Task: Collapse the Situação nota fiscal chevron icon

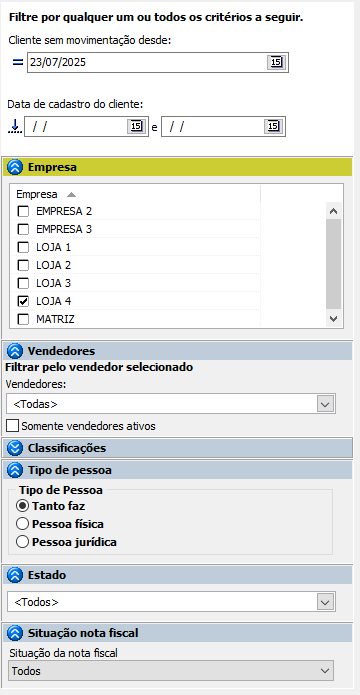Action: (x=15, y=633)
